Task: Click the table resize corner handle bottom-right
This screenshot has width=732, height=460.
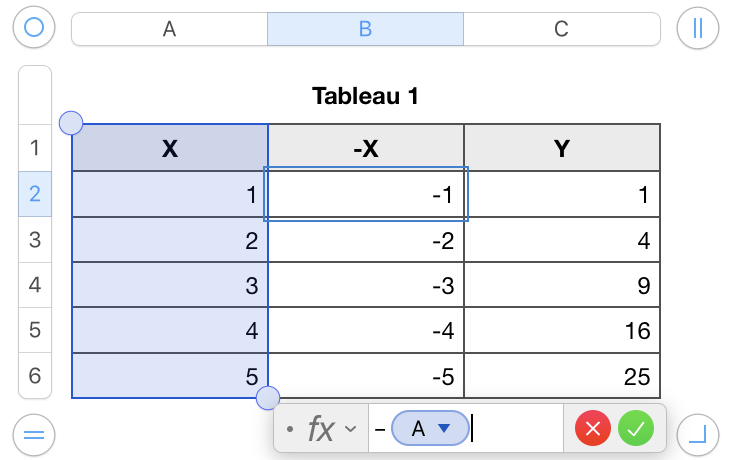Action: click(697, 435)
